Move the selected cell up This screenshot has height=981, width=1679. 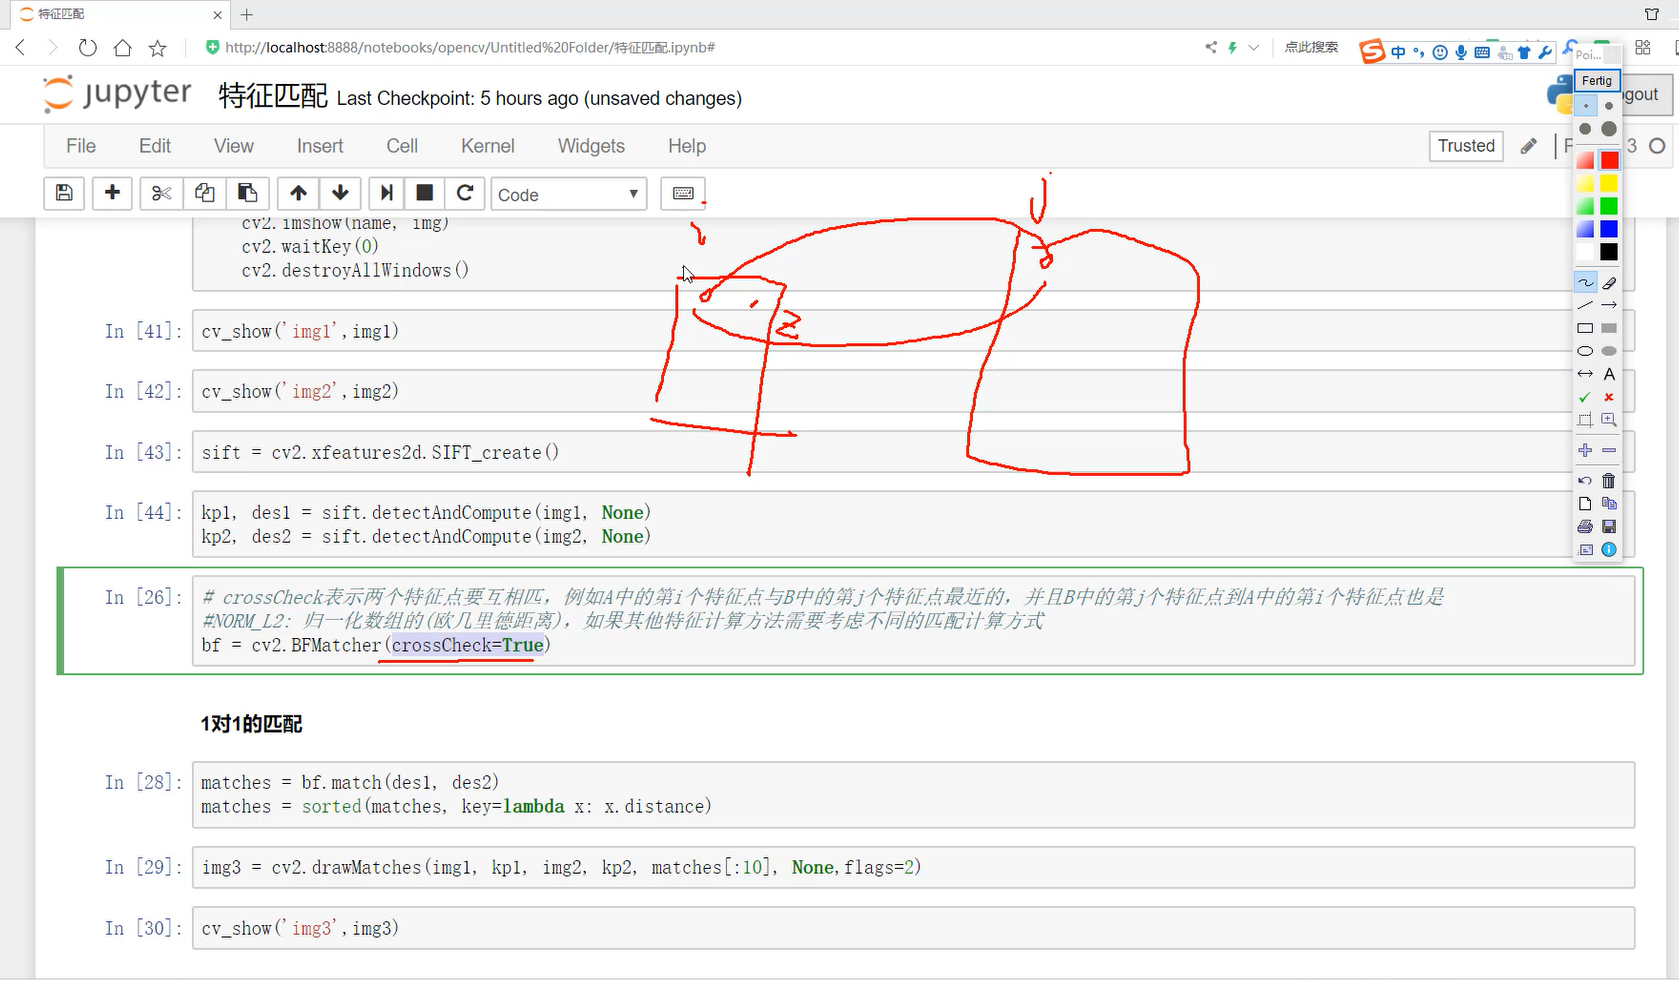(x=298, y=193)
